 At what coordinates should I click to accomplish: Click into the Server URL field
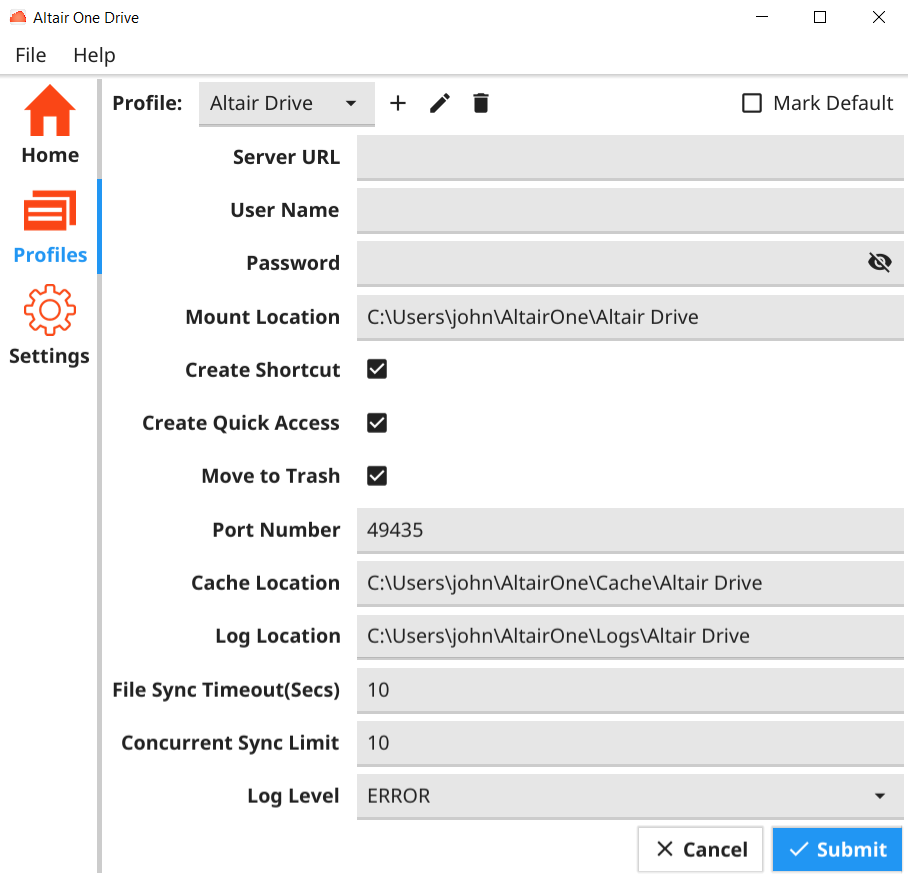click(x=630, y=157)
